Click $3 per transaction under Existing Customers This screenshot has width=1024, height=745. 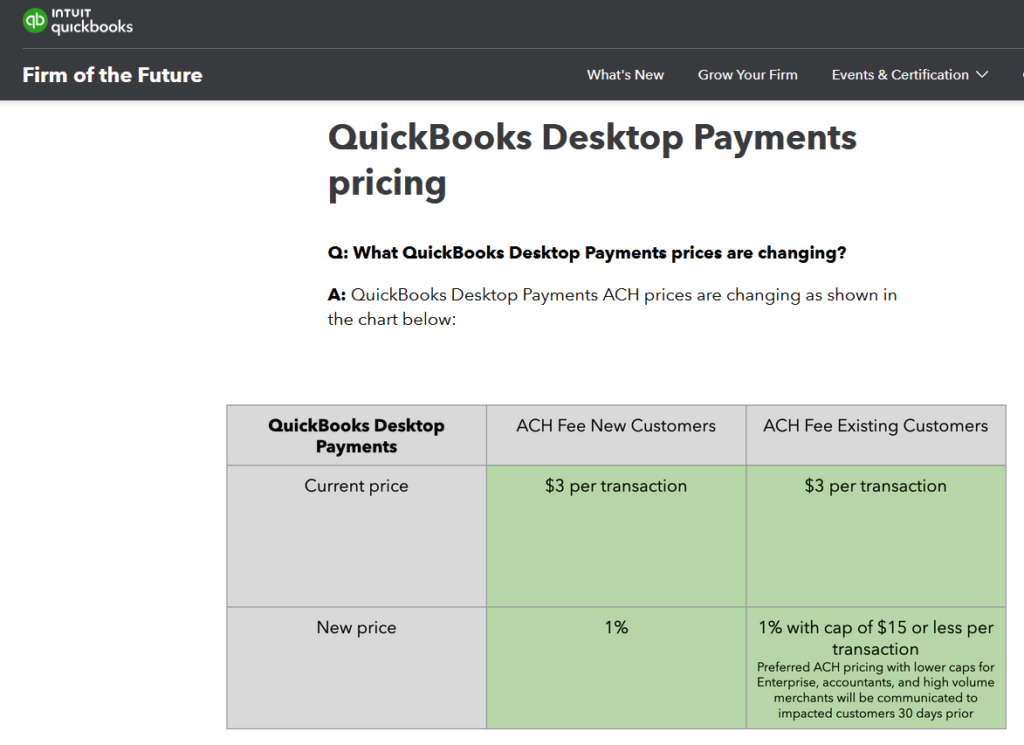[x=875, y=486]
